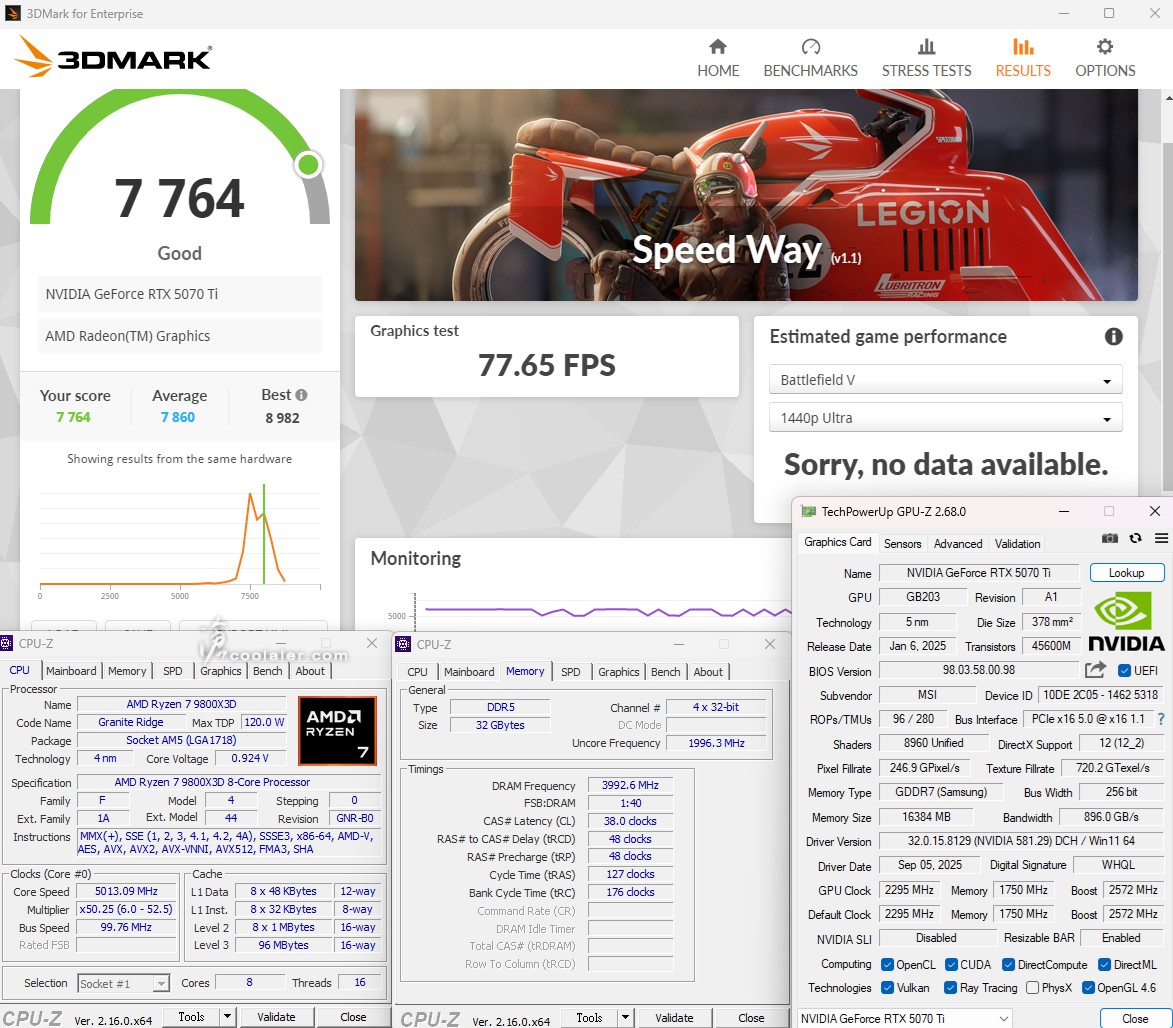Viewport: 1173px width, 1028px height.
Task: Toggle the DirectML checkbox
Action: (x=1104, y=964)
